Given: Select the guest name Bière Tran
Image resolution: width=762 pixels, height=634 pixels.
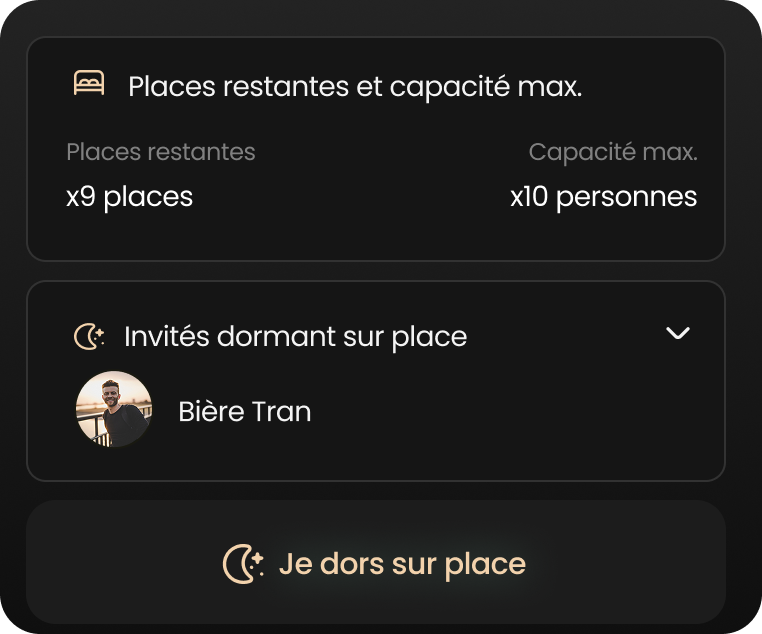Looking at the screenshot, I should 244,411.
